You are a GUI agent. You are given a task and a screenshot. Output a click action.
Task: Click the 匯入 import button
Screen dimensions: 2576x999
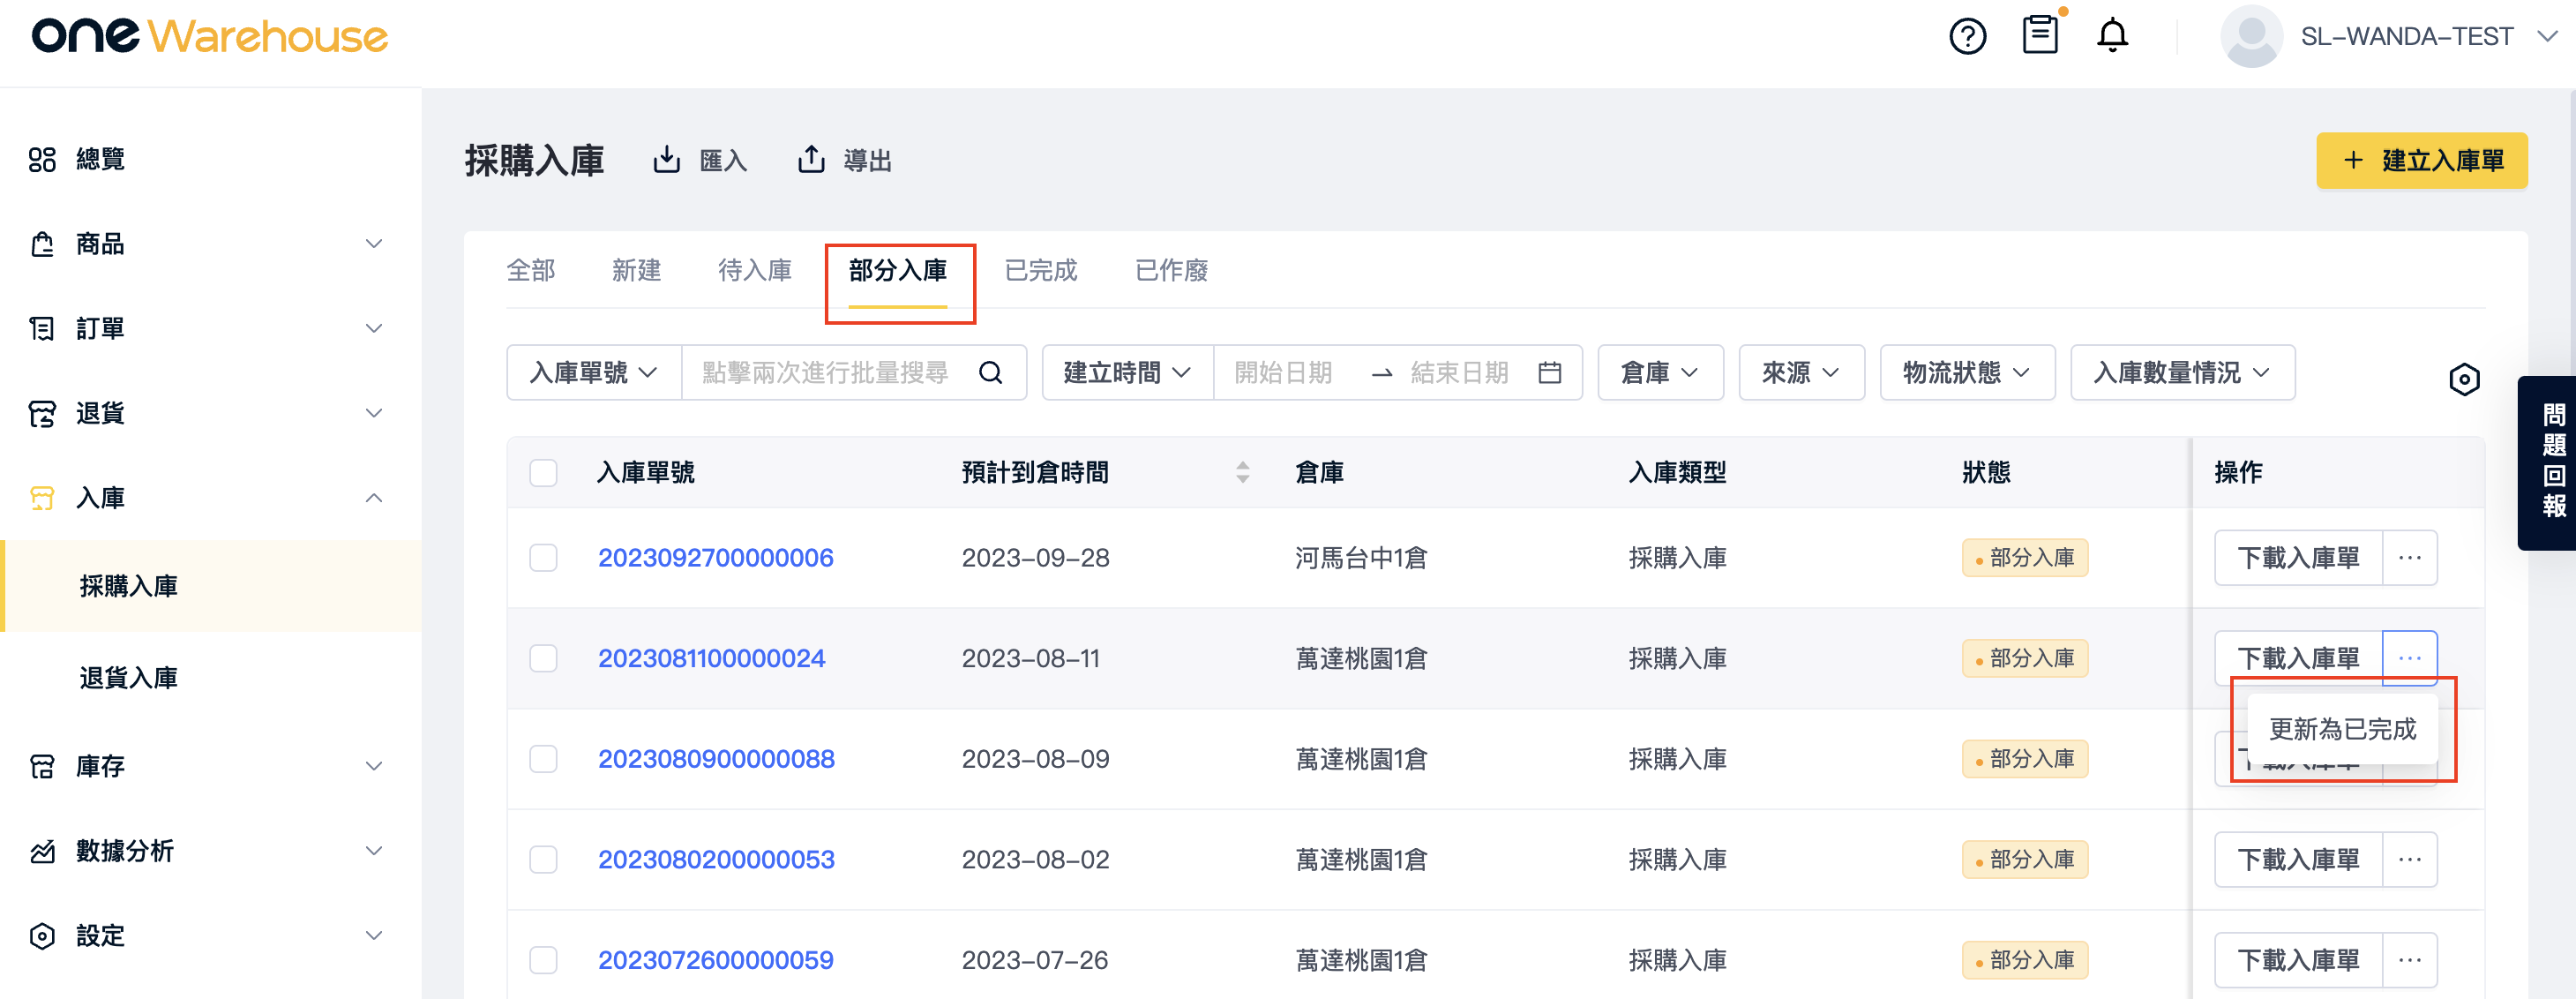[x=700, y=160]
